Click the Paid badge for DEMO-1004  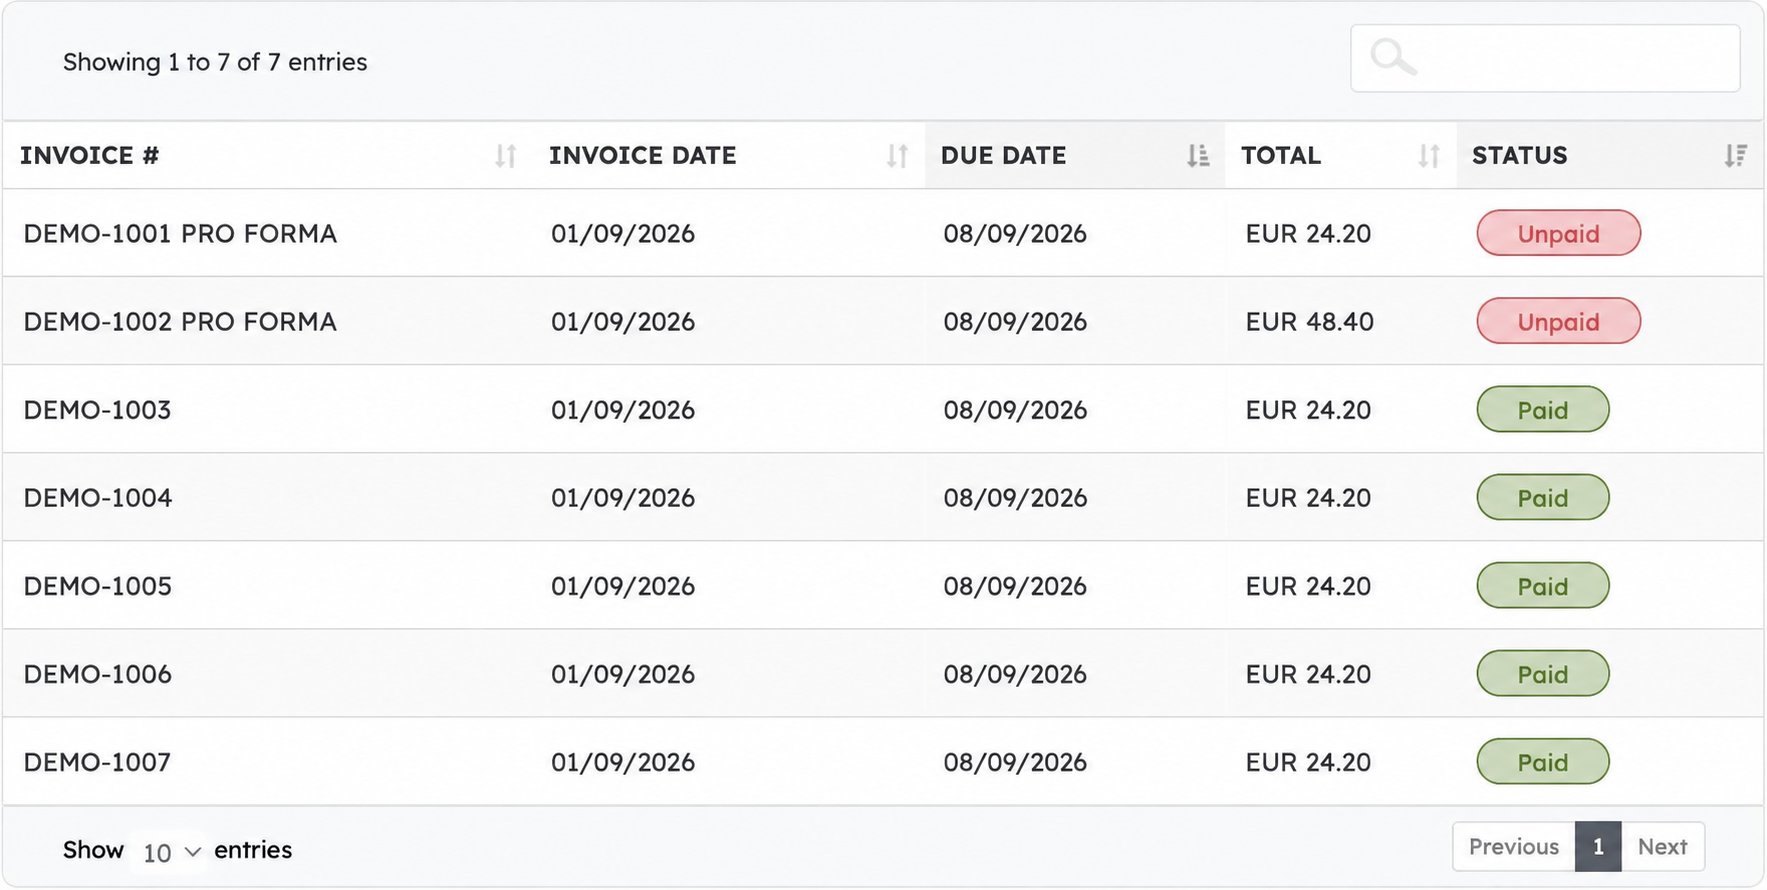point(1543,497)
